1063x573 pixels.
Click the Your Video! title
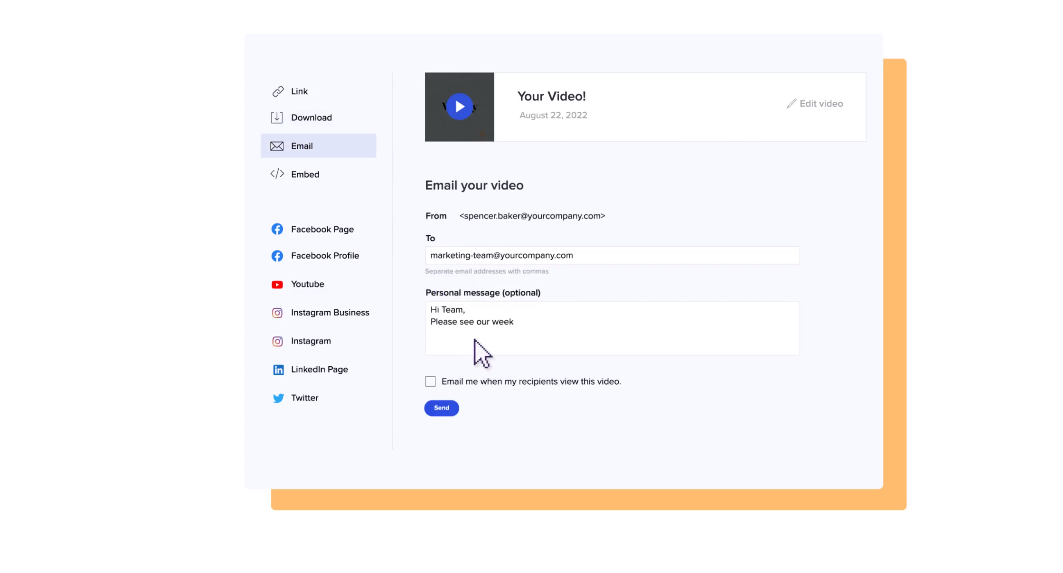click(x=551, y=96)
